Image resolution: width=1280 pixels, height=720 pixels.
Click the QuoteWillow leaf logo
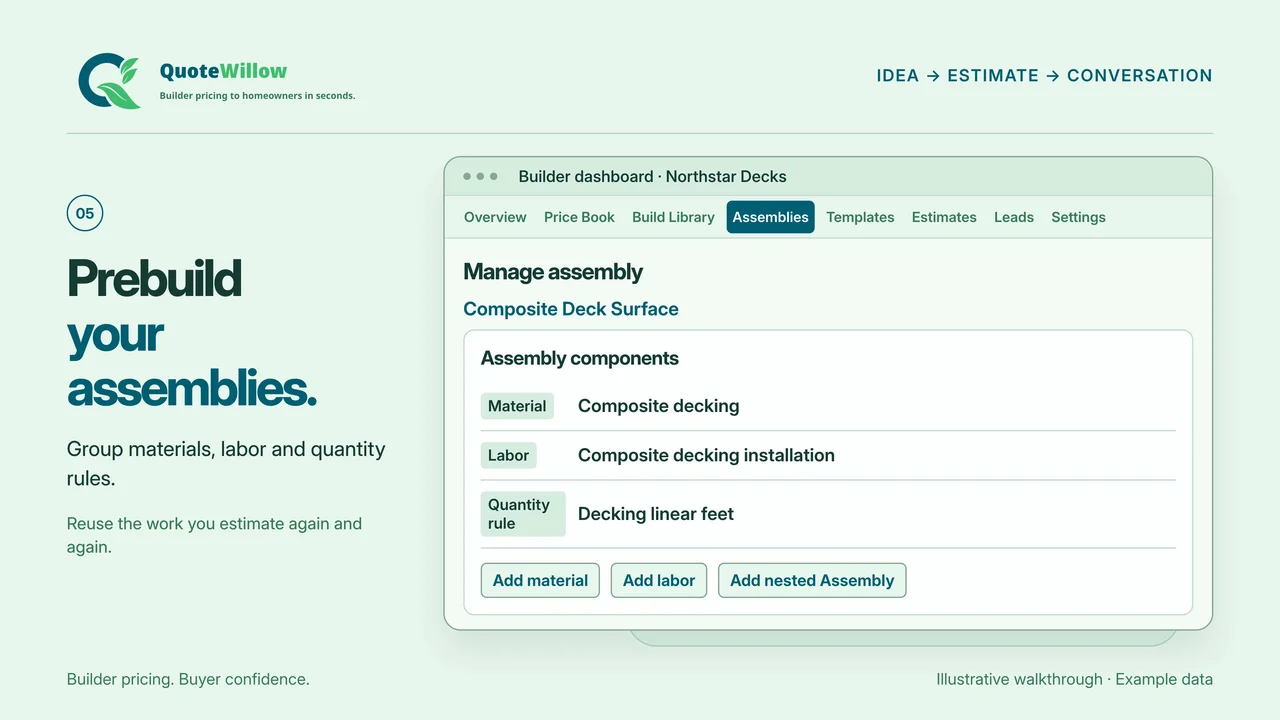pyautogui.click(x=109, y=81)
